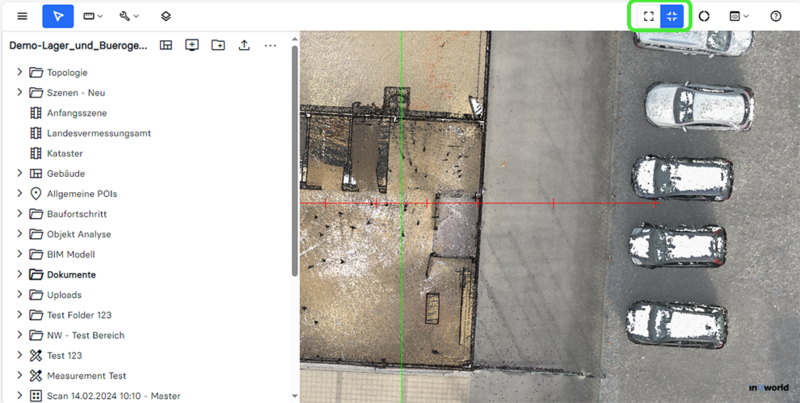Open the wrench tools dropdown
This screenshot has width=800, height=403.
pos(129,16)
